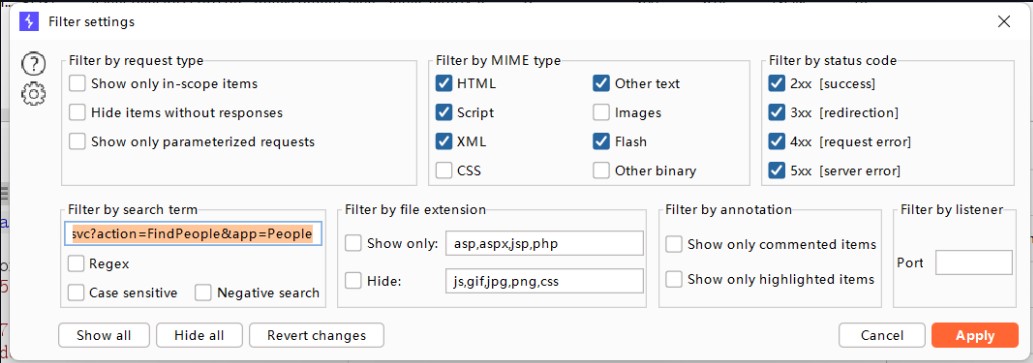Uncheck the XML MIME type
Image resolution: width=1033 pixels, height=363 pixels.
click(x=444, y=142)
